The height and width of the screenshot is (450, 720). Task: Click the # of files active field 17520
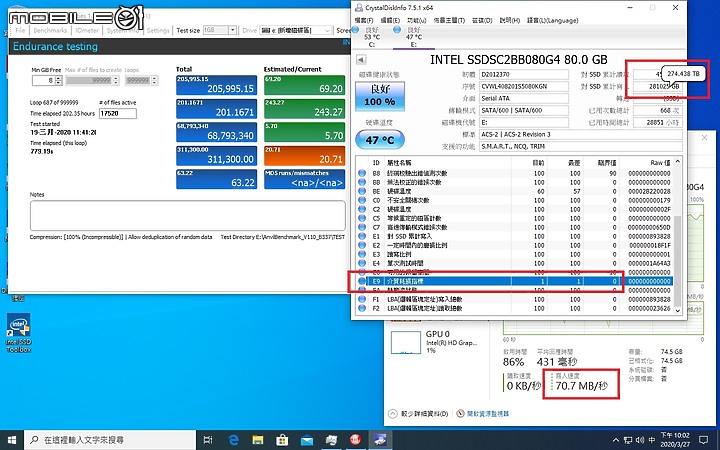pos(118,113)
